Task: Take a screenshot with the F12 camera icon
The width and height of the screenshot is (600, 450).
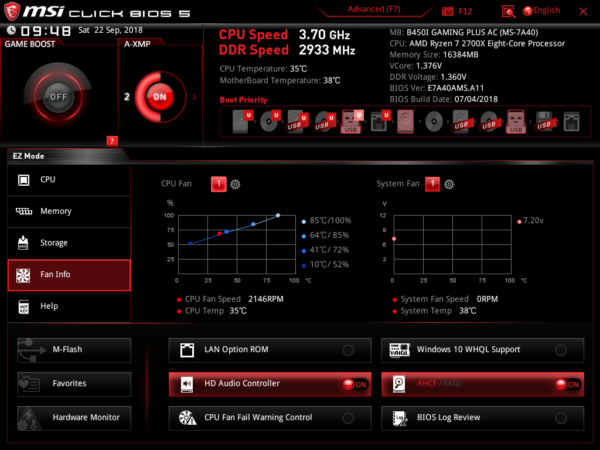Action: click(447, 11)
